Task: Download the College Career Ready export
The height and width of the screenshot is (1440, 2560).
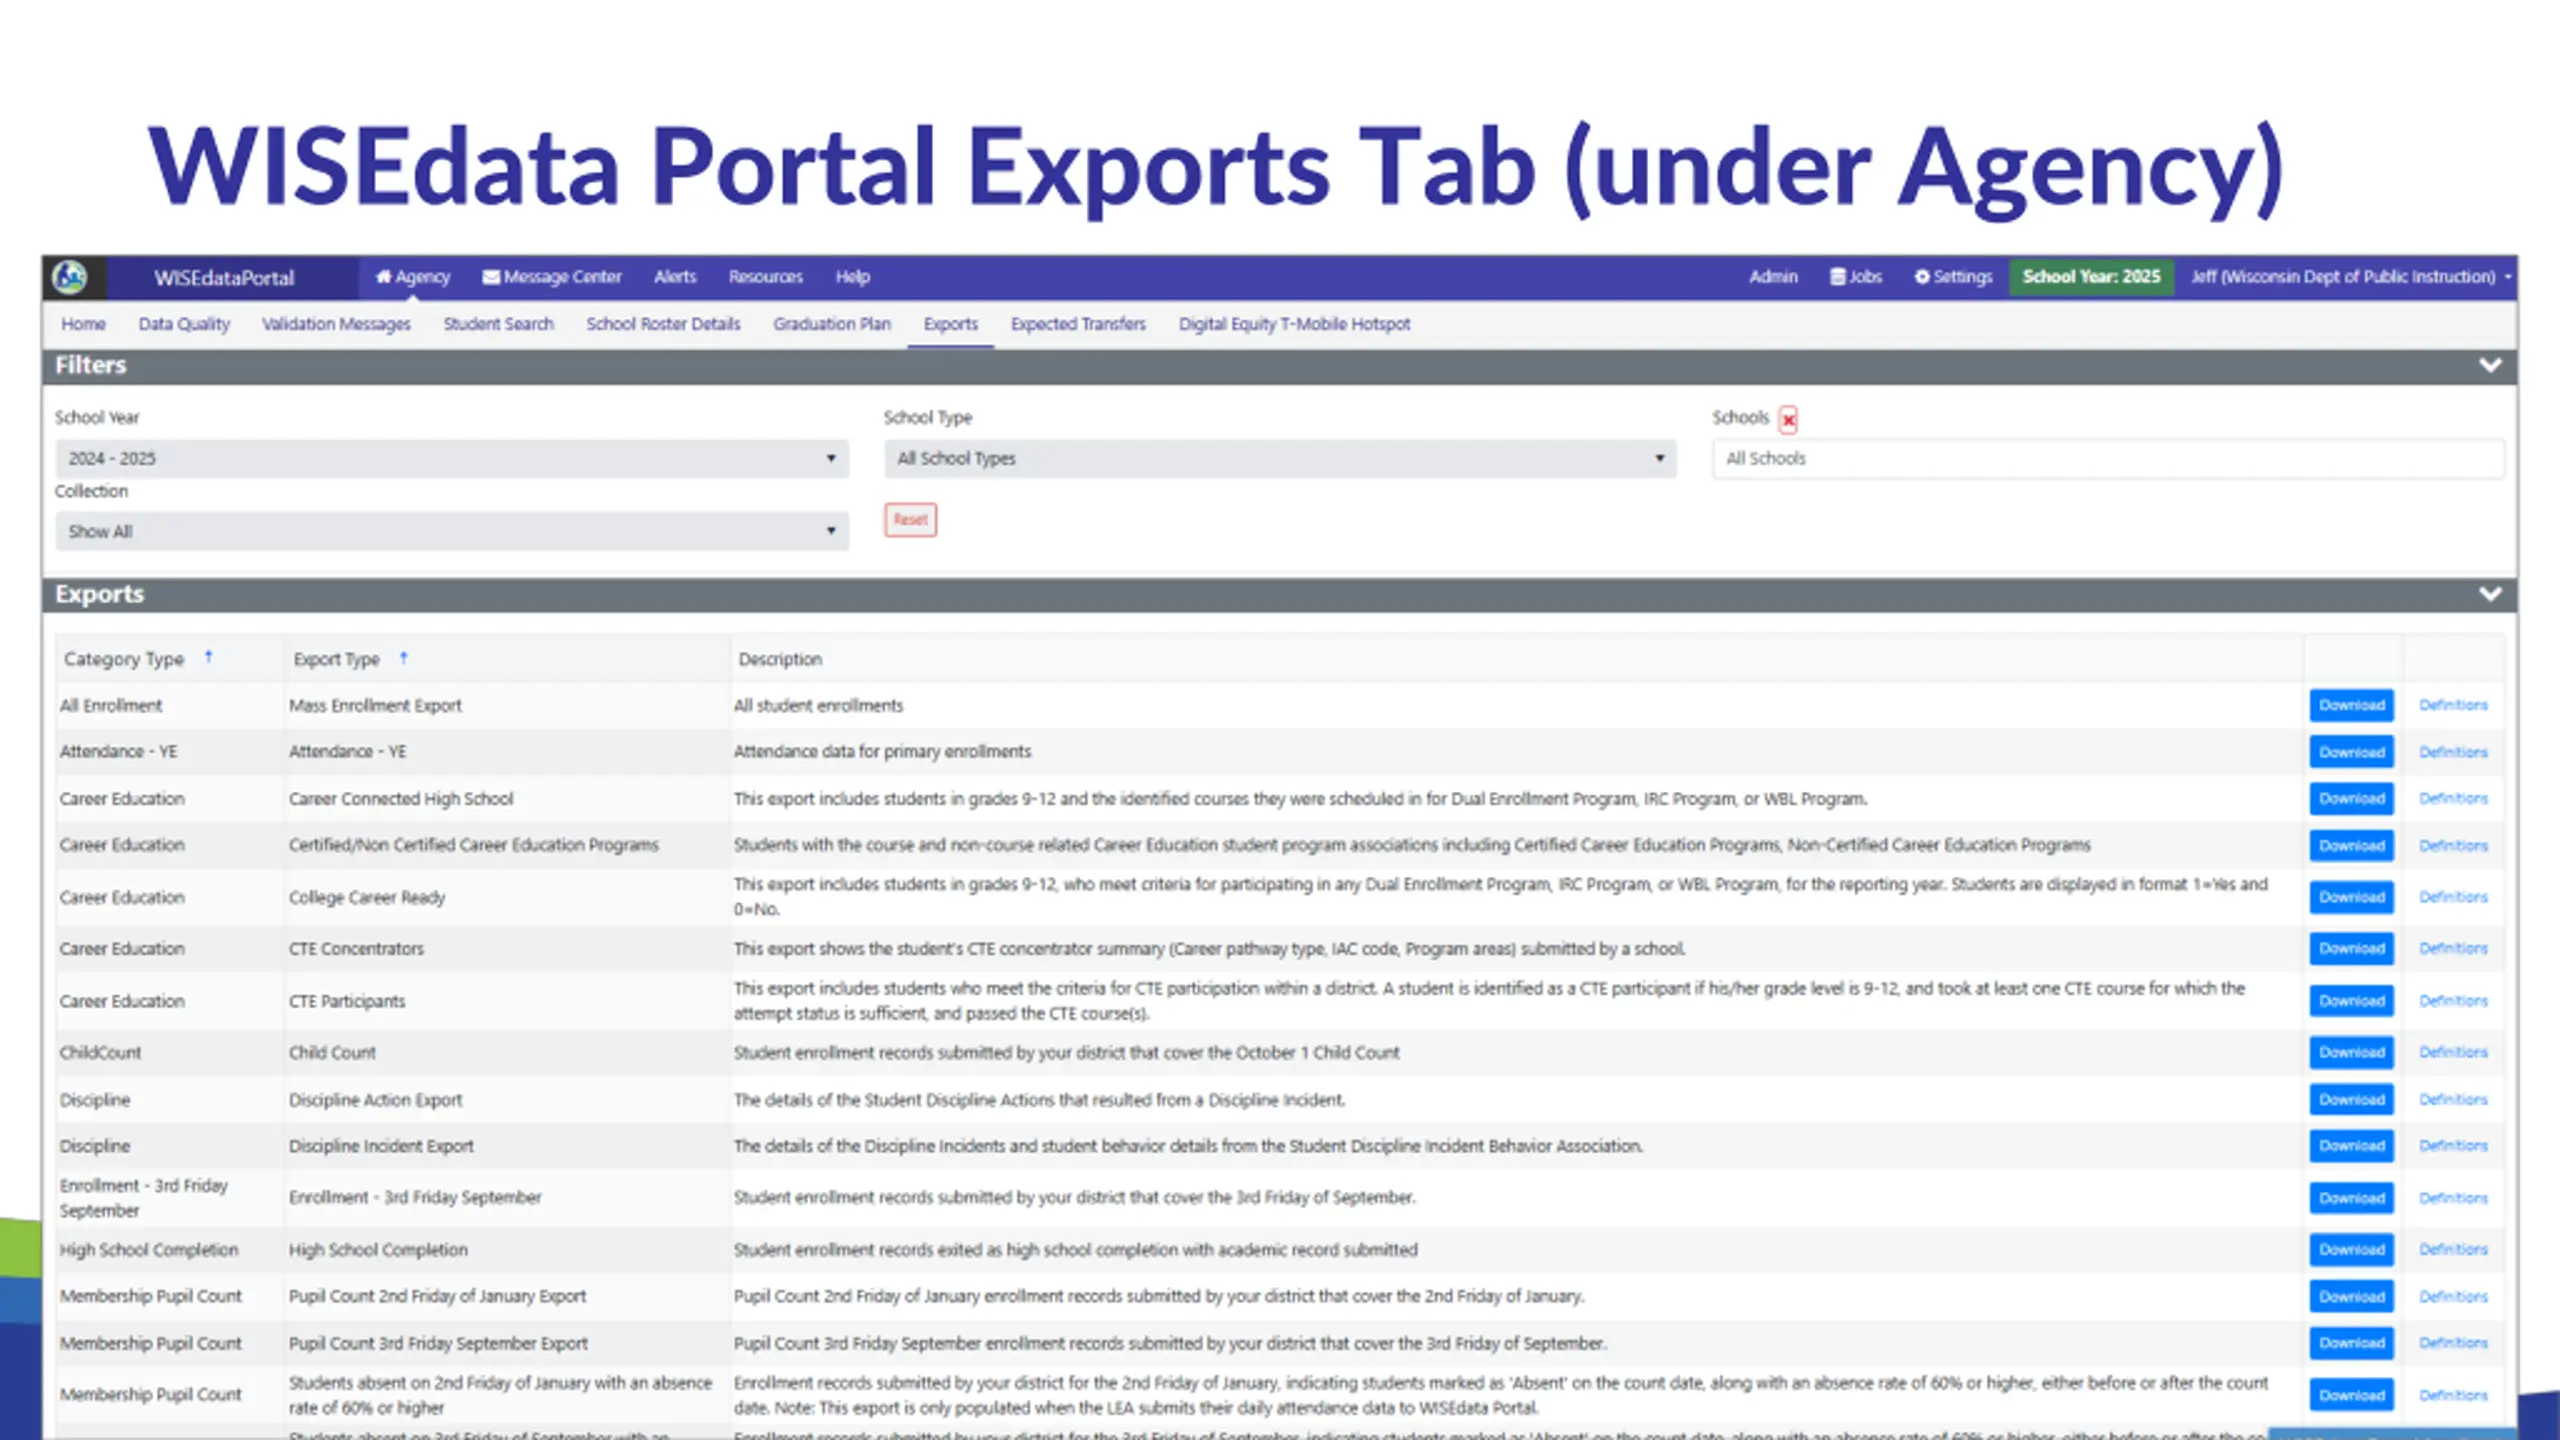Action: pos(2351,898)
